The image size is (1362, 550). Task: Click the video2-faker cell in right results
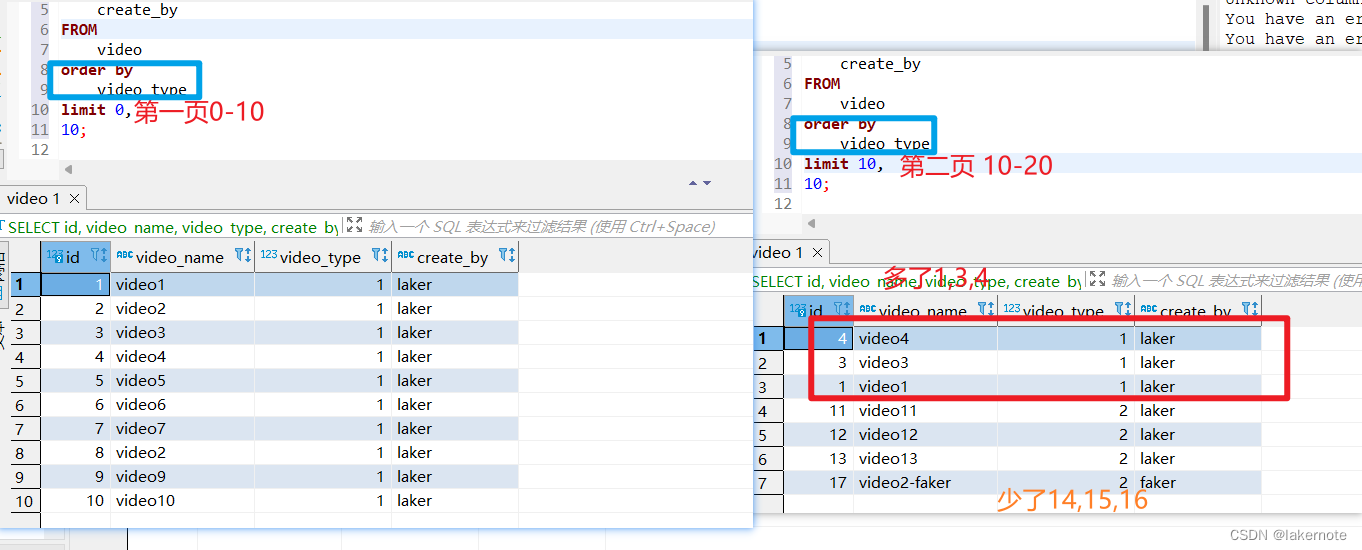tap(925, 483)
